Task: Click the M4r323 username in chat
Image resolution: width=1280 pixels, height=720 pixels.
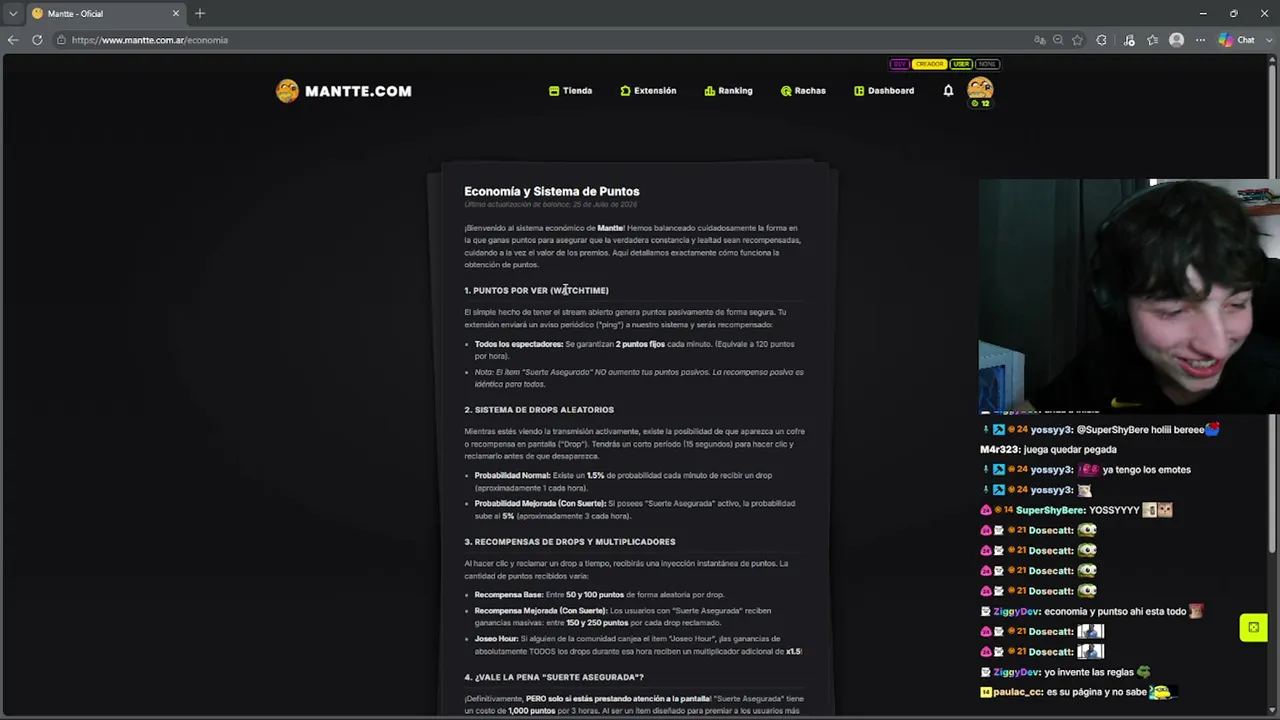Action: pos(1001,450)
